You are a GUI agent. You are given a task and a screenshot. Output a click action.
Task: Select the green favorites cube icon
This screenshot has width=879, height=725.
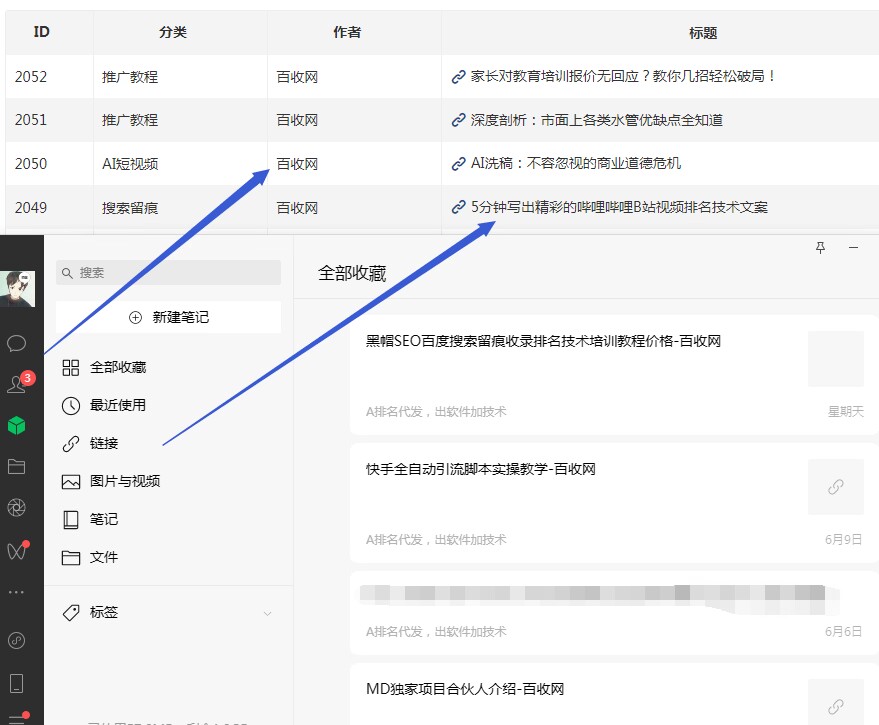pos(16,426)
